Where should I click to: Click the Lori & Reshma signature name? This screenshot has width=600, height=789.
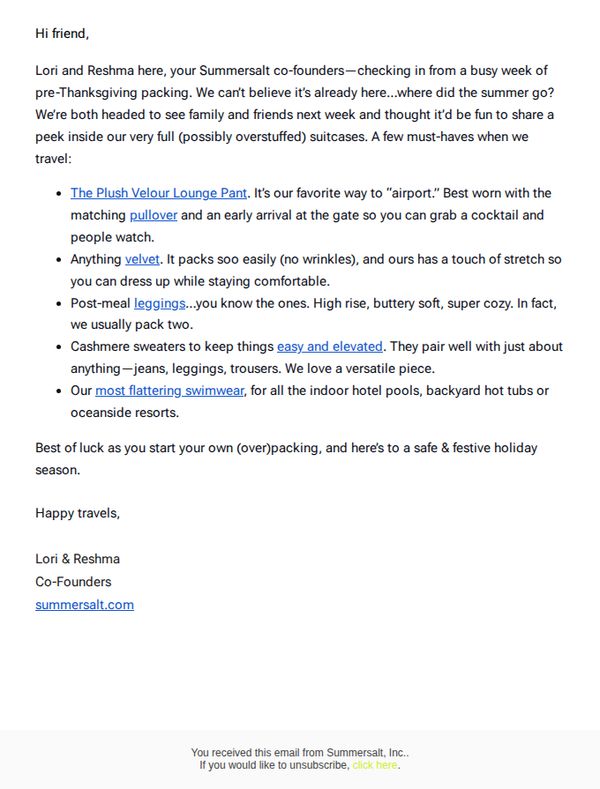click(x=78, y=559)
